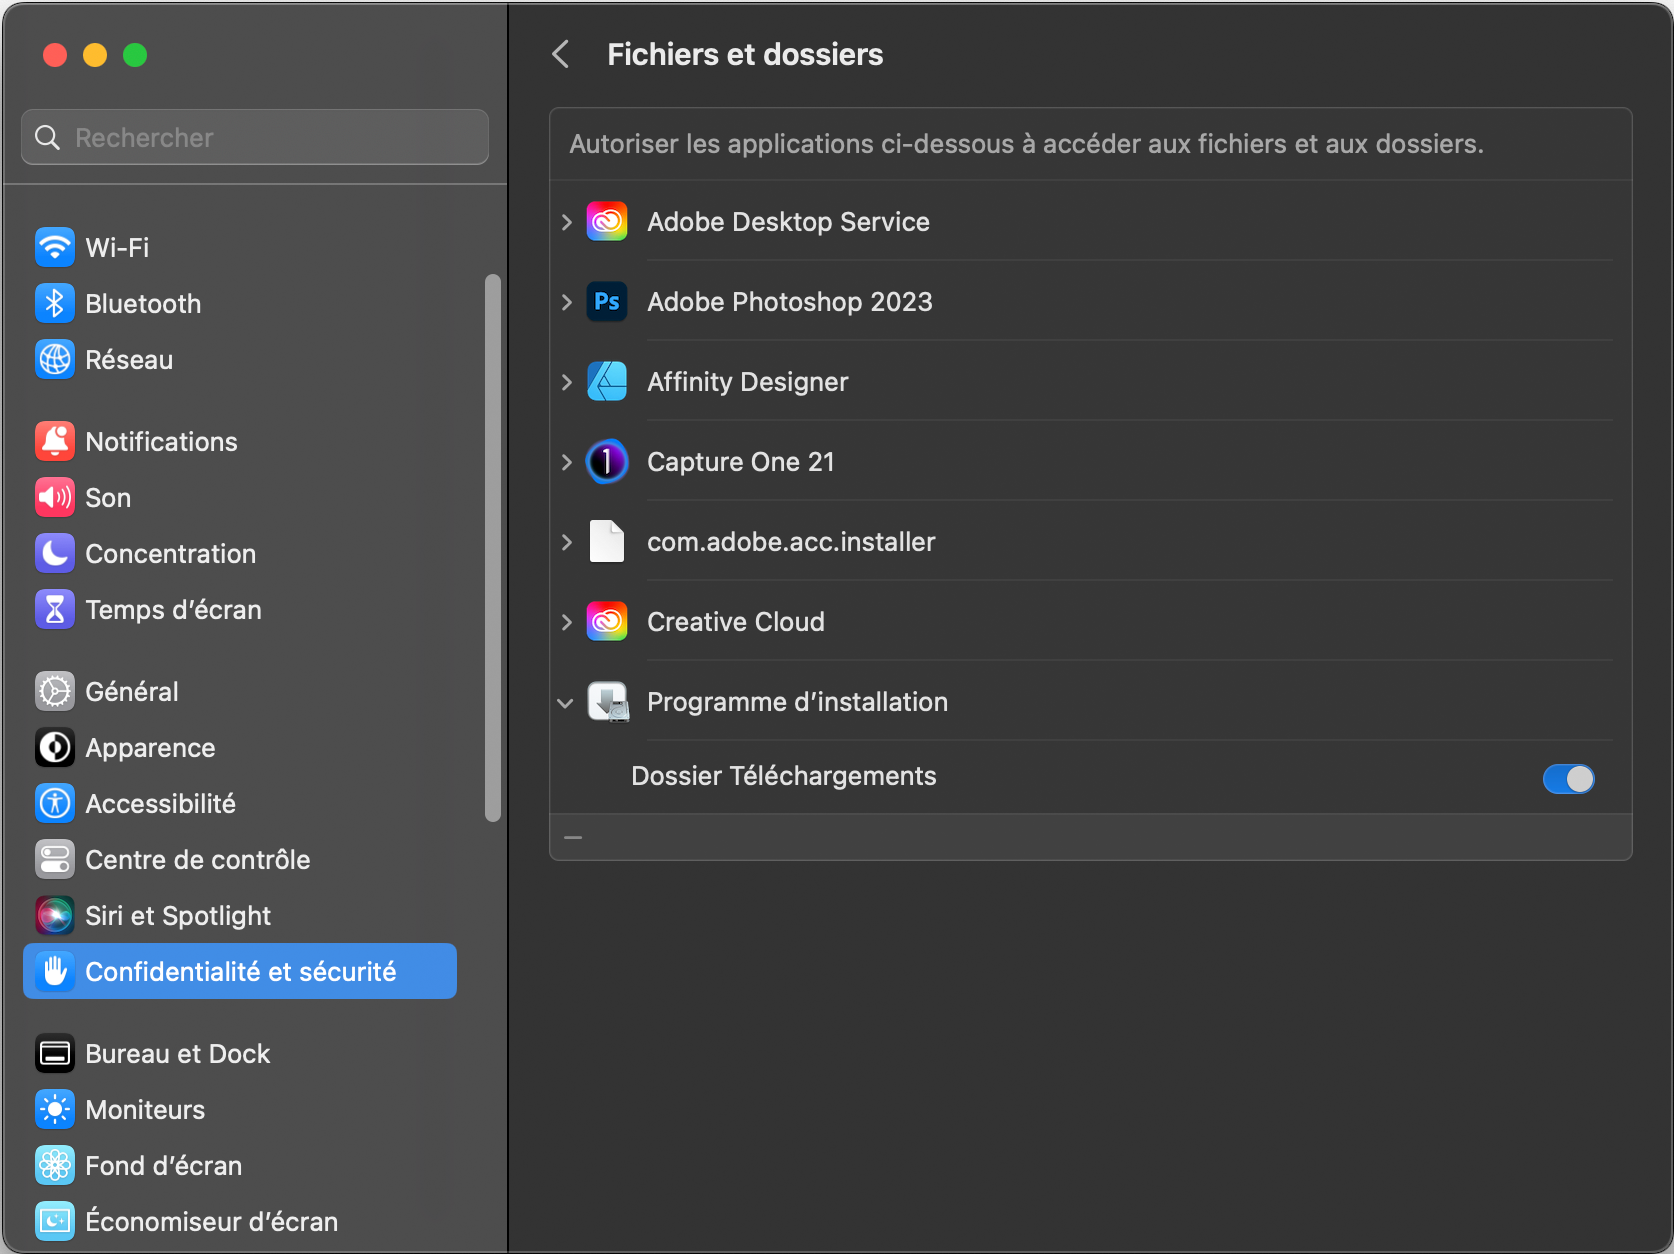
Task: Collapse Programme d'installation row
Action: click(x=565, y=702)
